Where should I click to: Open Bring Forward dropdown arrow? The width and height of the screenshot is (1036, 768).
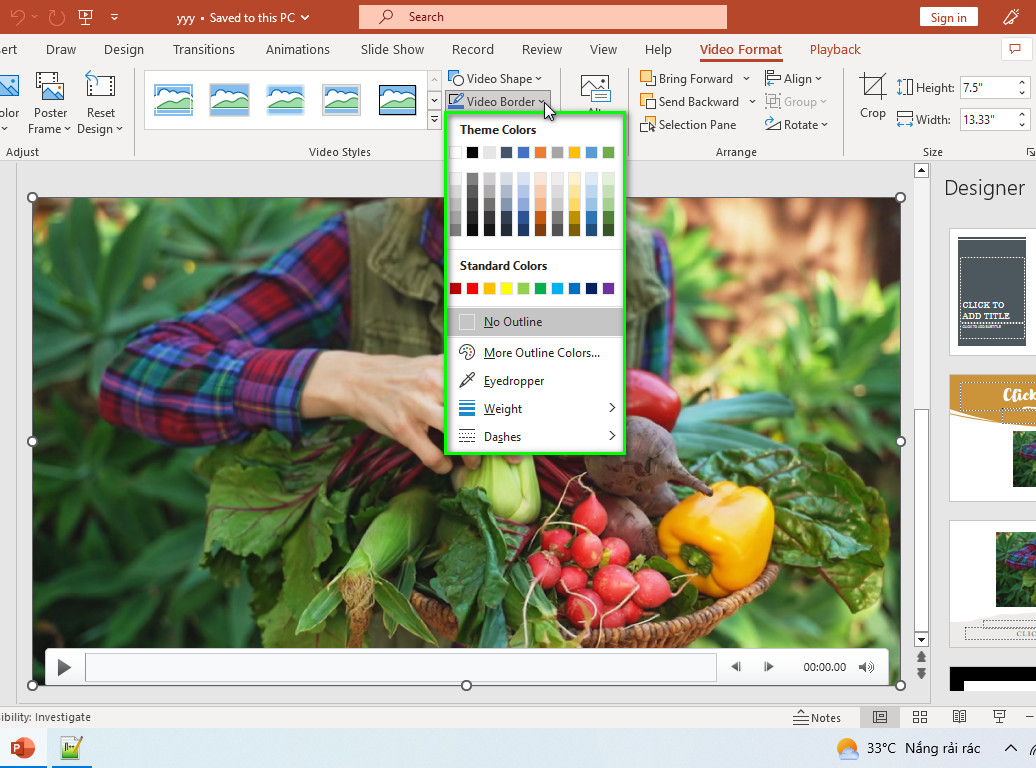click(x=747, y=79)
